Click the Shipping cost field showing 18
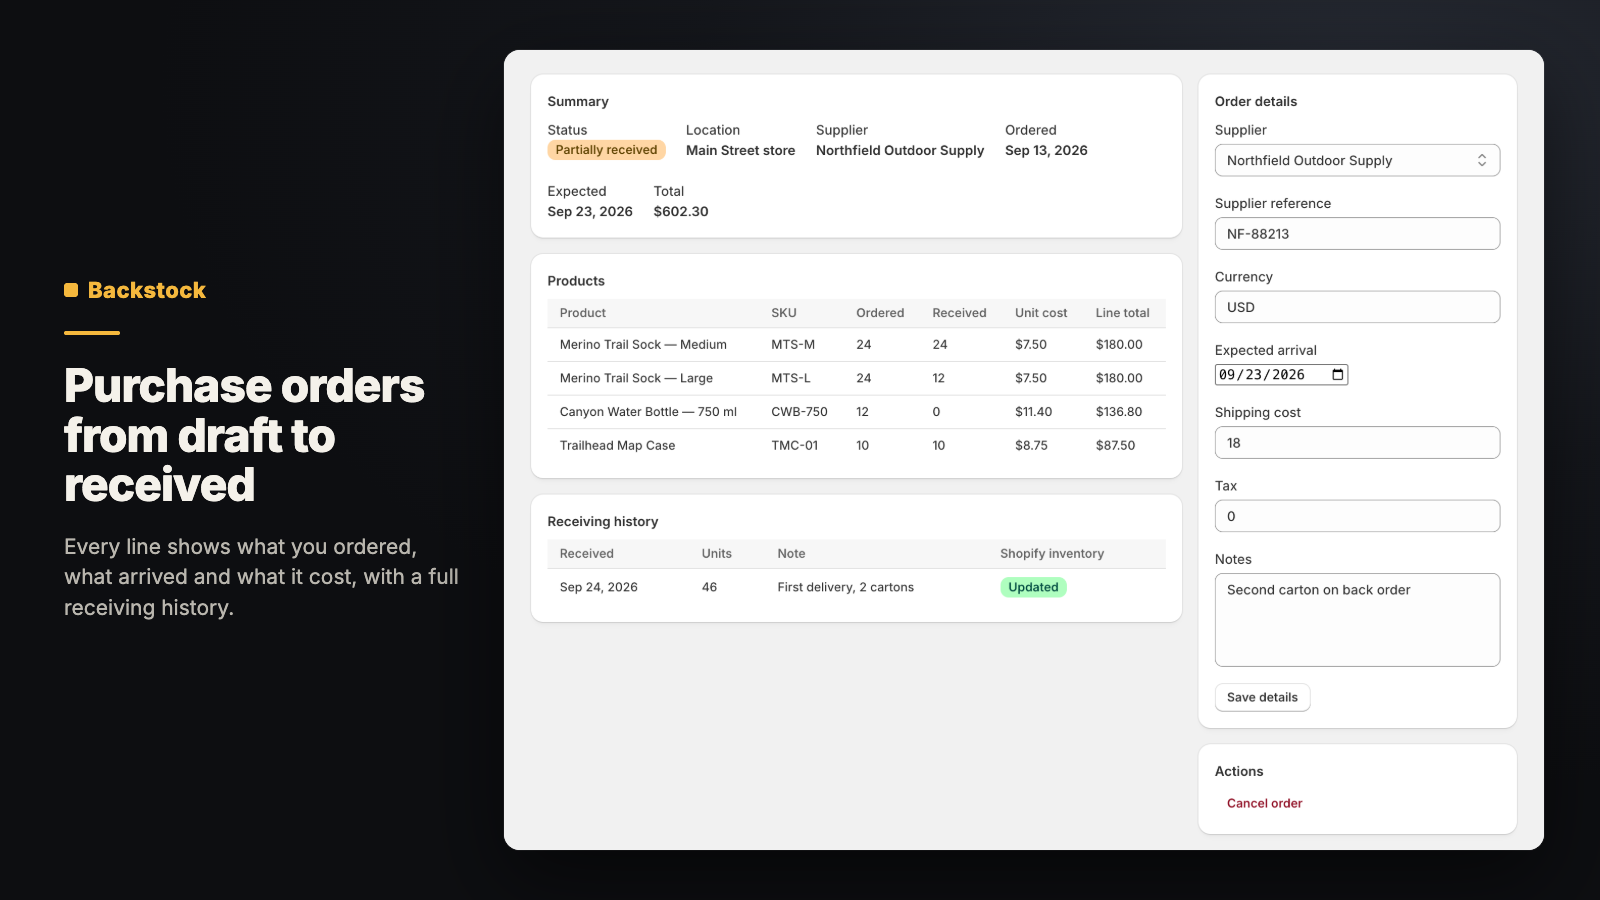Image resolution: width=1600 pixels, height=900 pixels. 1357,443
